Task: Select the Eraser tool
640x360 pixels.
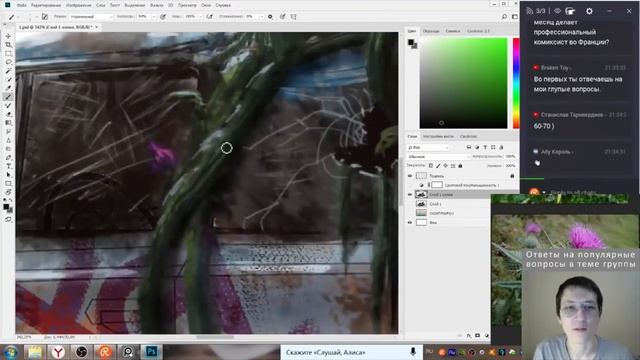Action: click(x=9, y=114)
